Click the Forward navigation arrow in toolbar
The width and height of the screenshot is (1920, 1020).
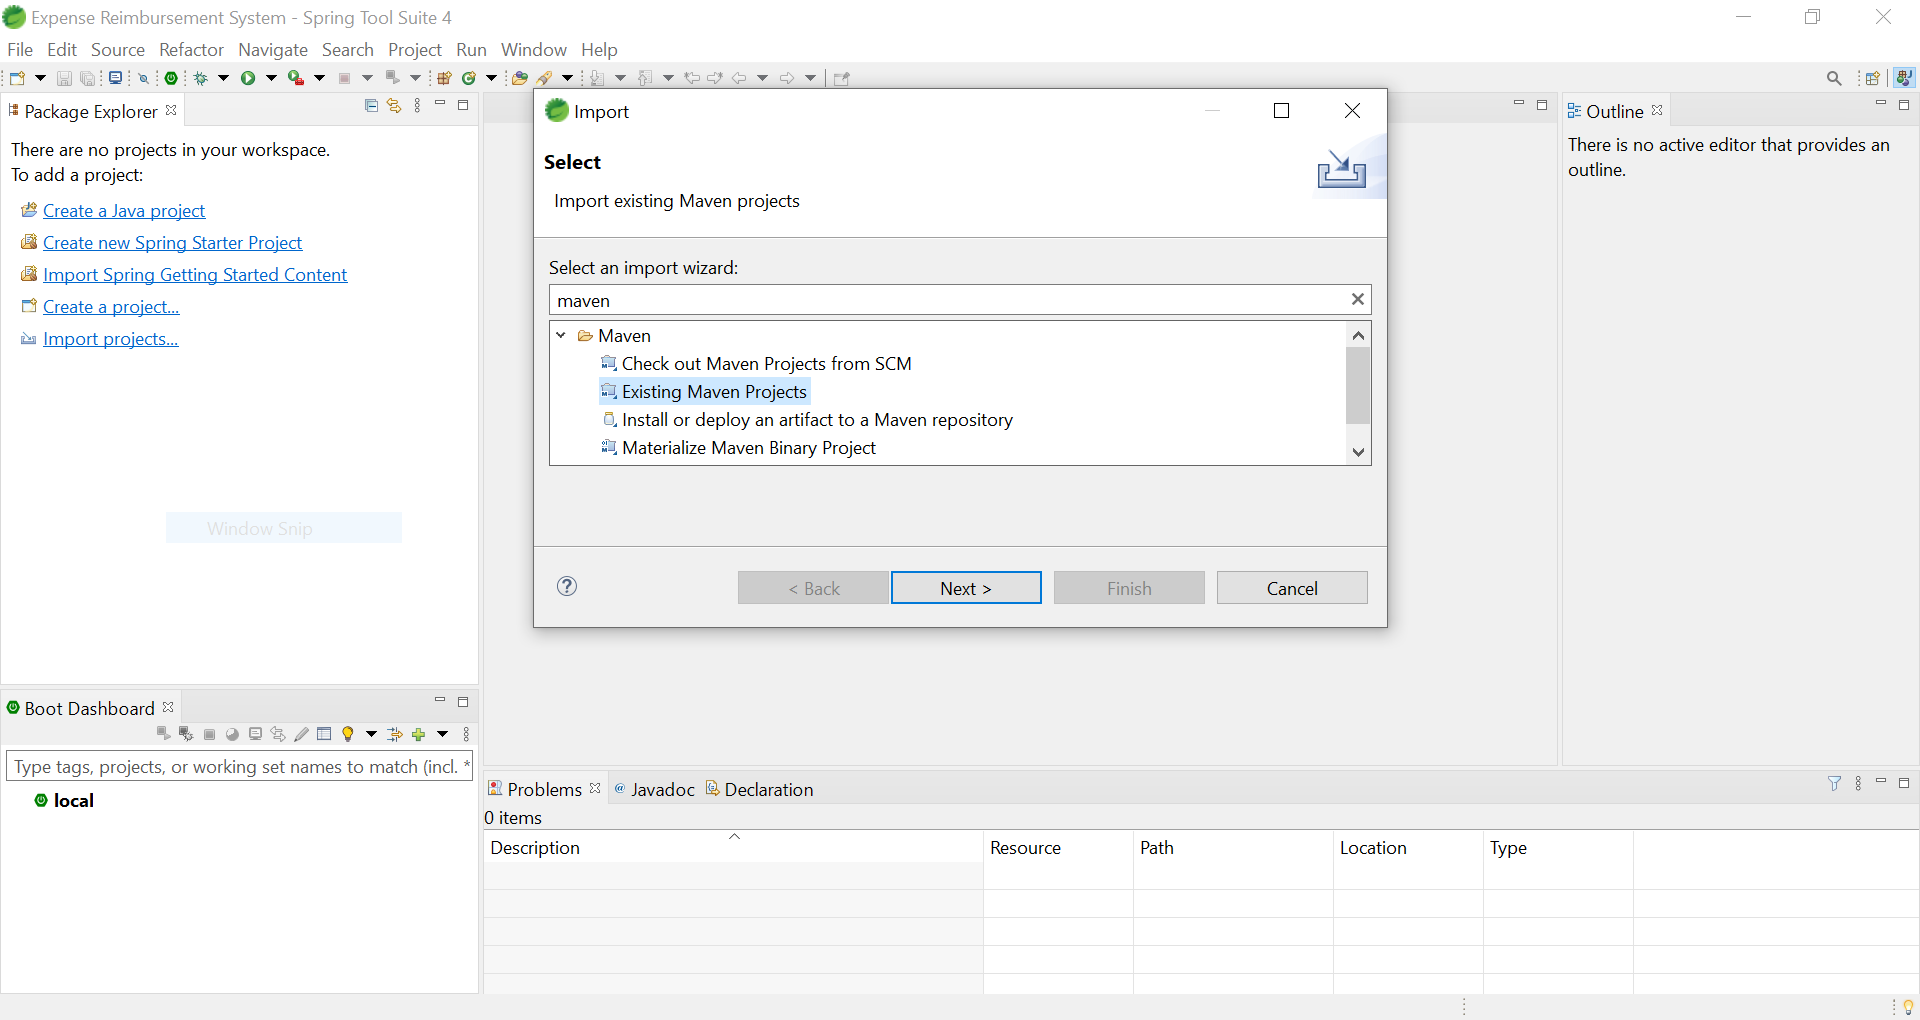click(x=787, y=78)
